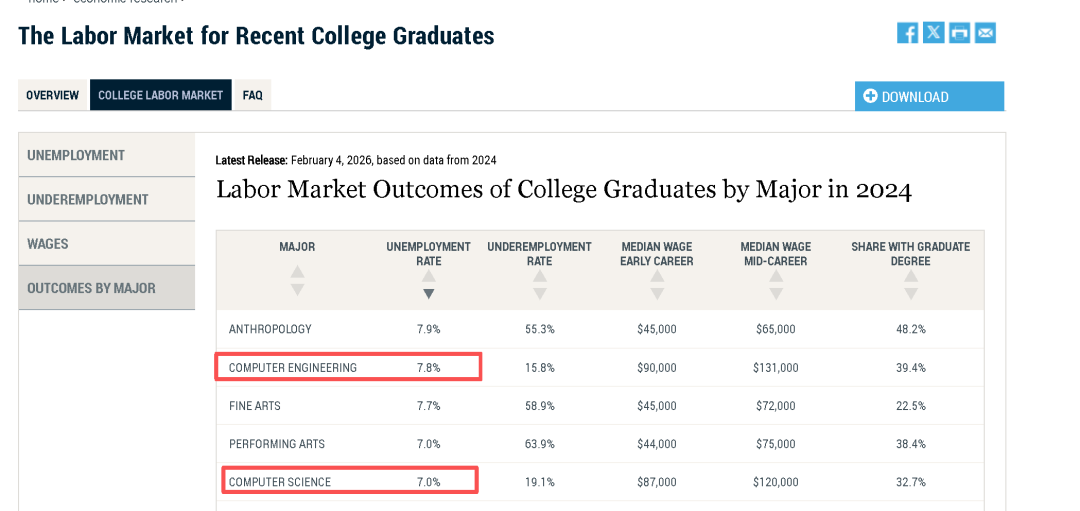Open the Overview tab
The image size is (1080, 511).
[53, 95]
